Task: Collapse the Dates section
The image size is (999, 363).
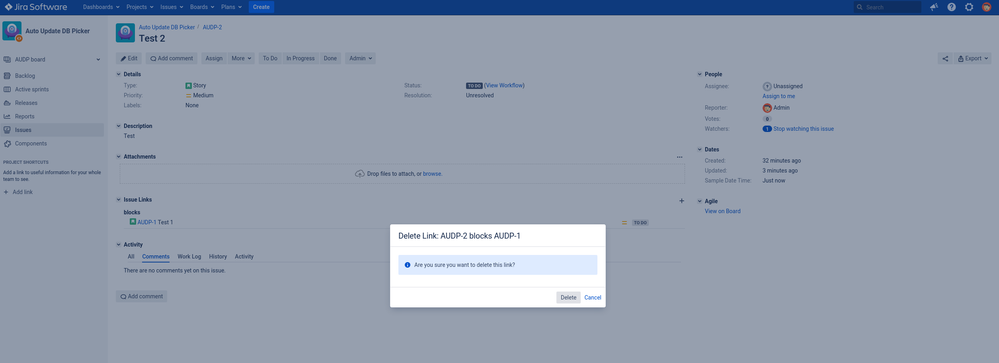Action: 700,150
